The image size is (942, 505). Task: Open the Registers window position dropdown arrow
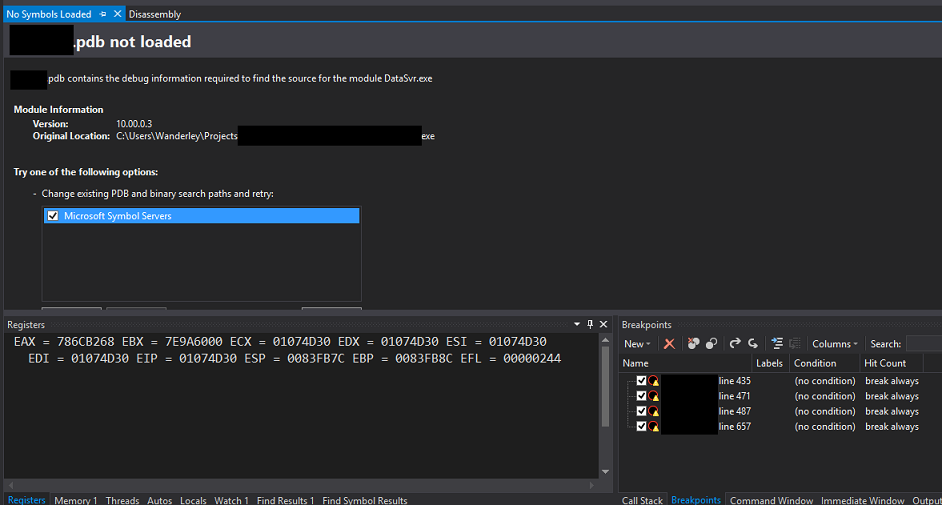[577, 325]
